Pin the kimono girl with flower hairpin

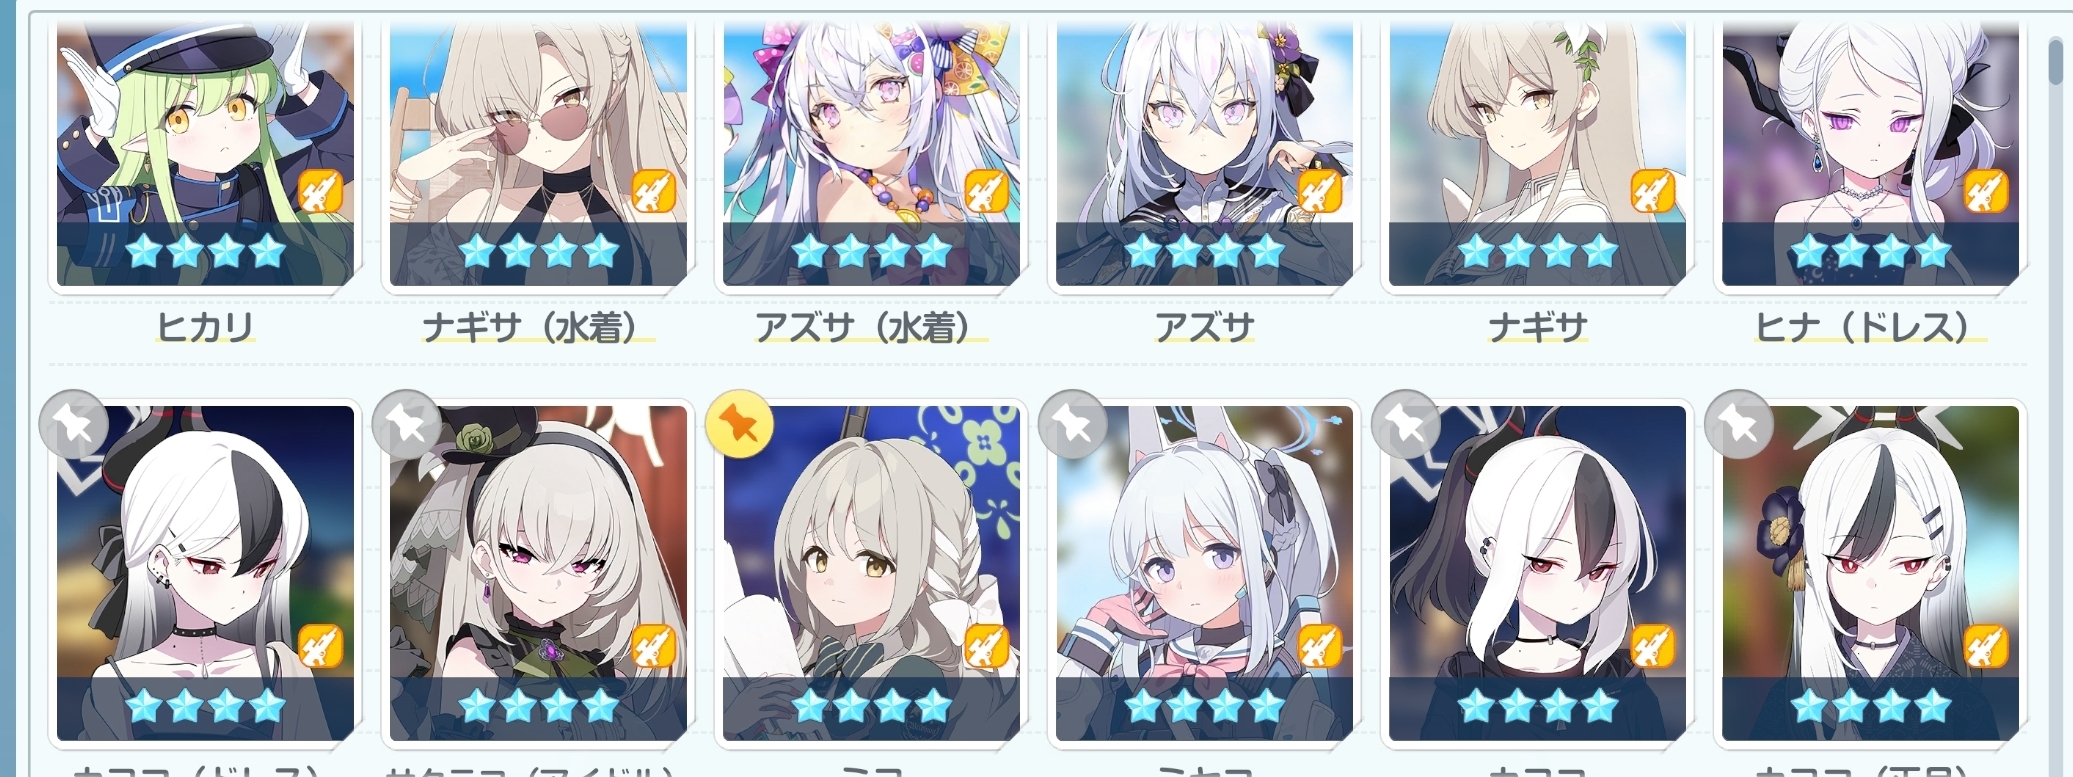tap(1739, 424)
